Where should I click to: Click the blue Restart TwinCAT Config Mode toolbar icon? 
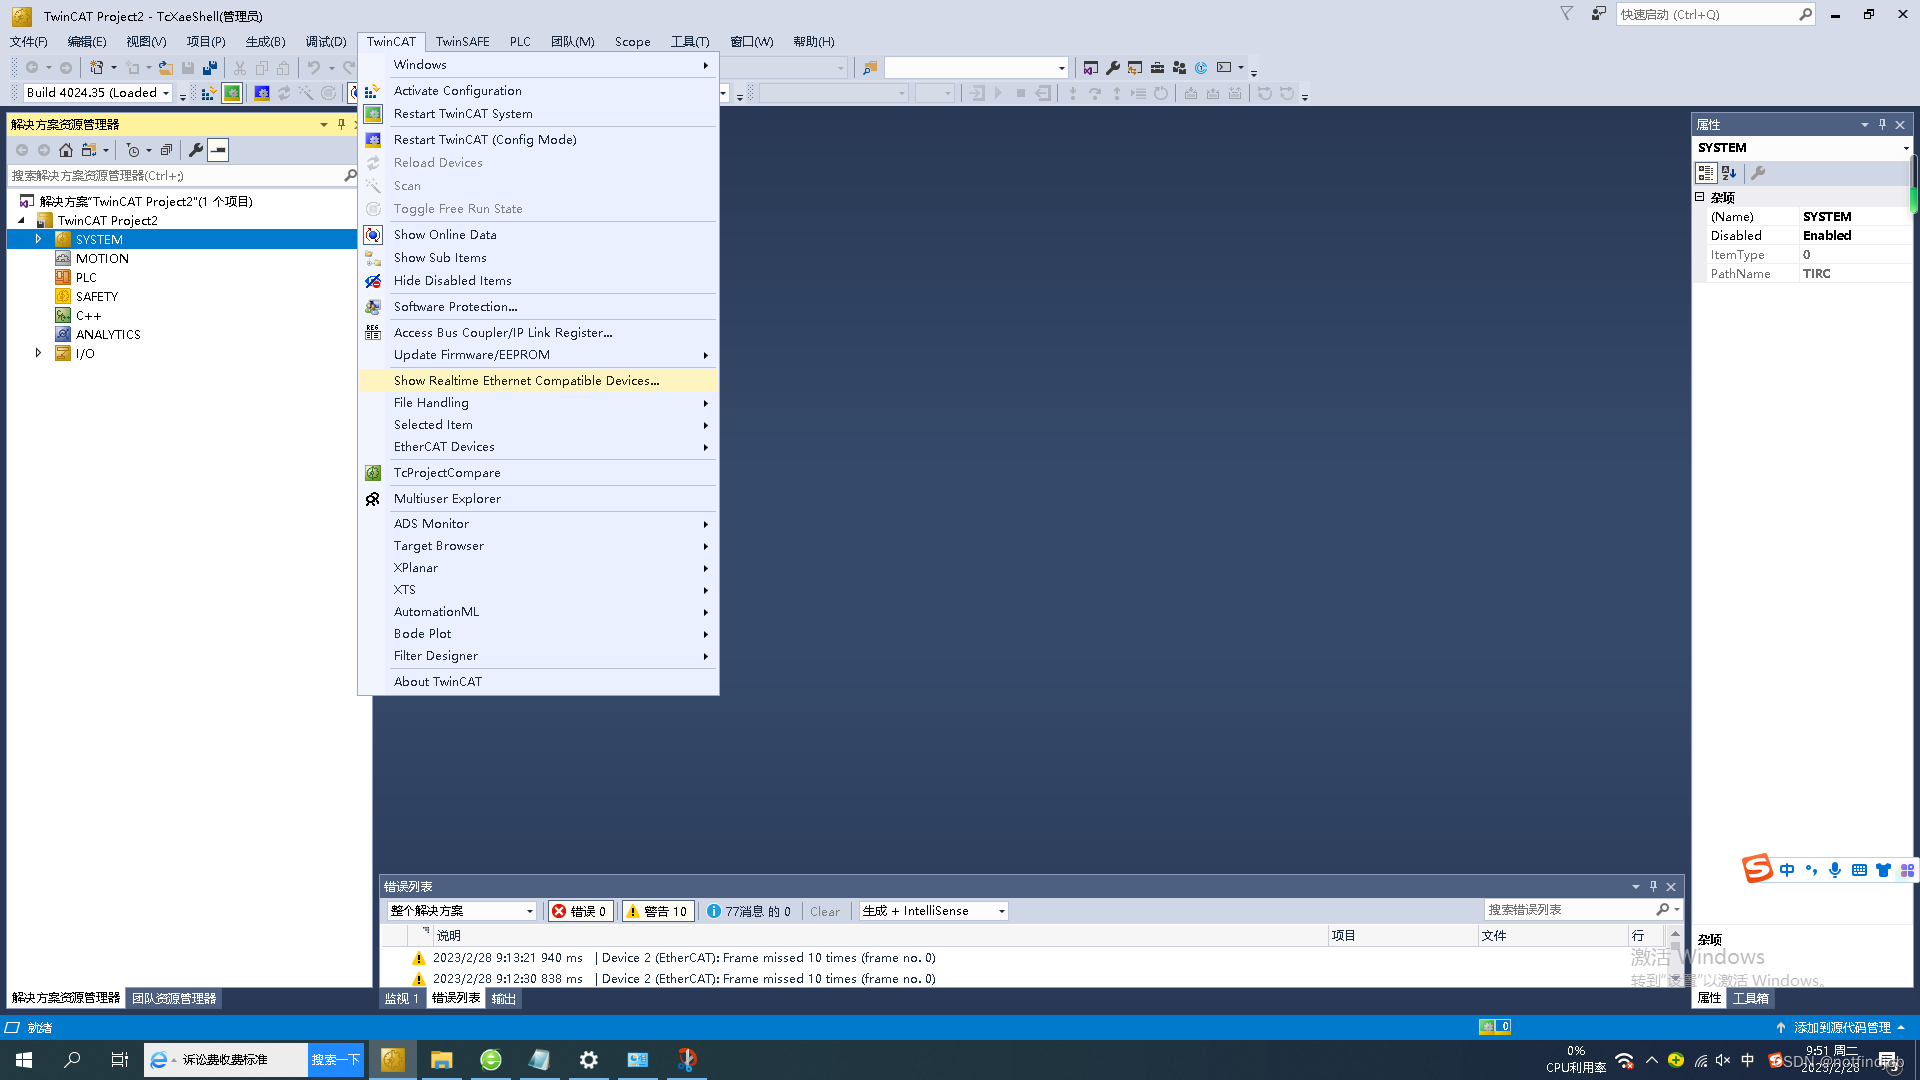pos(261,93)
